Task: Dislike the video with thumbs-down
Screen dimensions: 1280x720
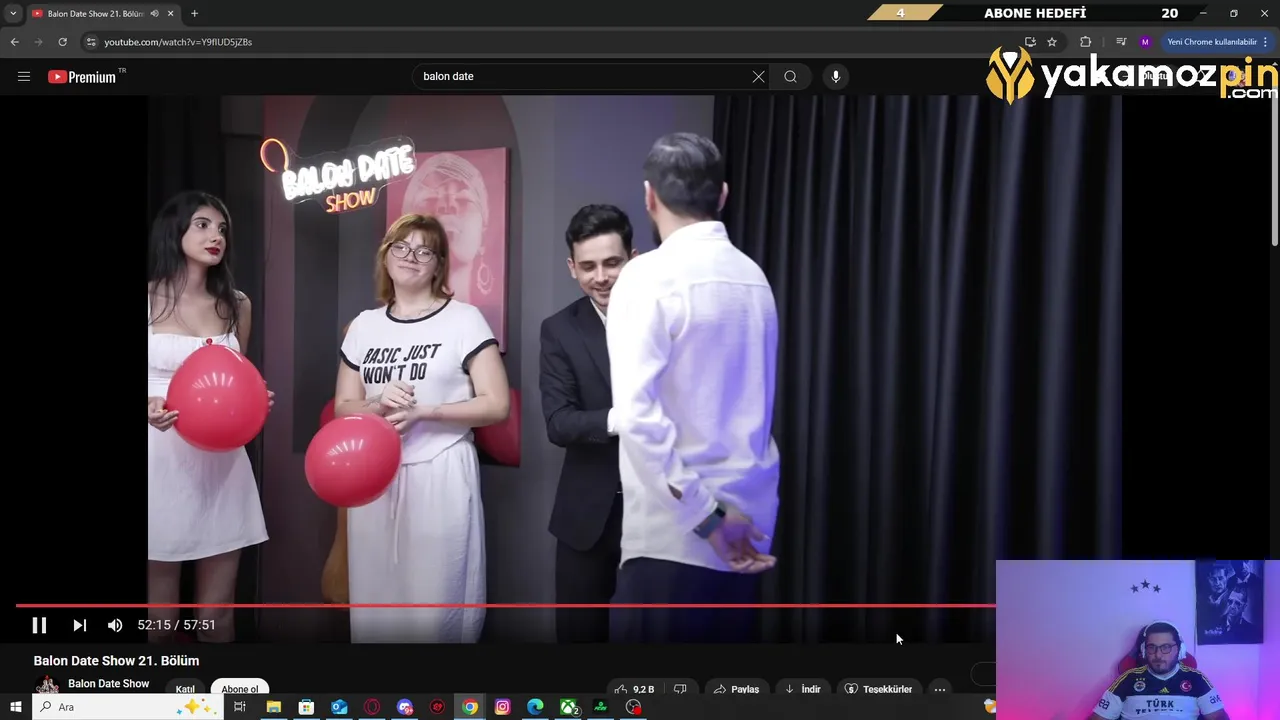Action: 680,688
